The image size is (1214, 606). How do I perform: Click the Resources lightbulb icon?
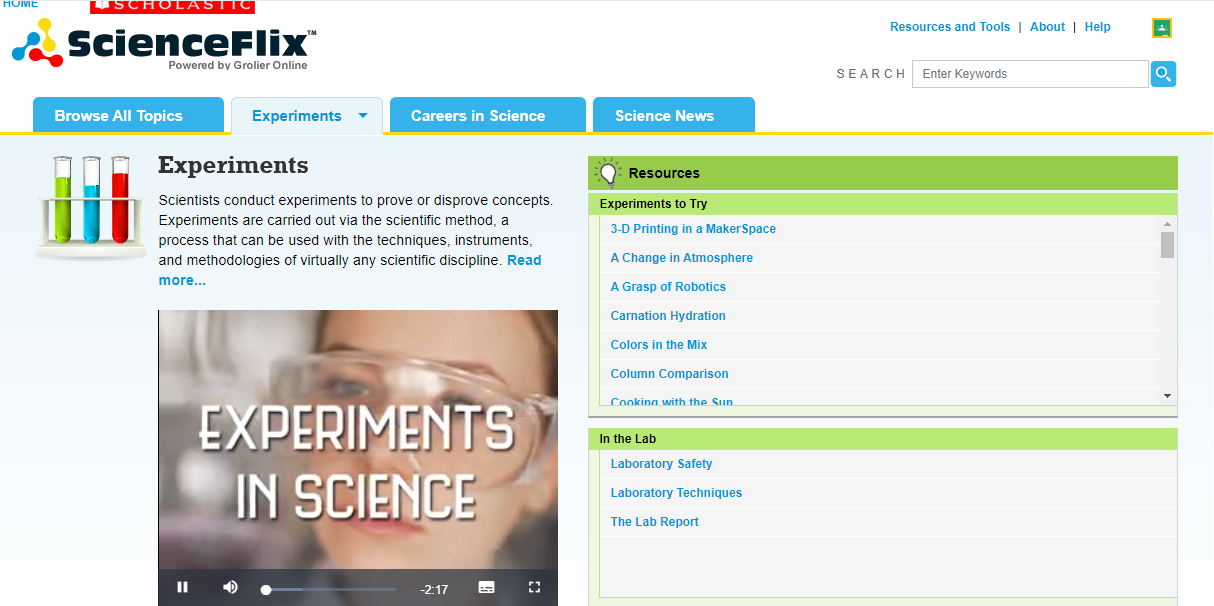(608, 172)
